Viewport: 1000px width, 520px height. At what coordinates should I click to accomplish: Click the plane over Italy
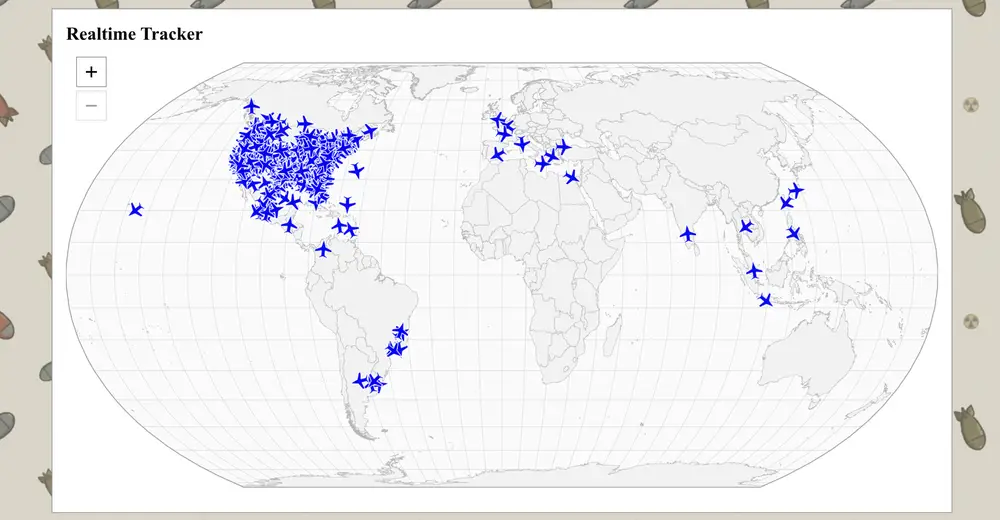522,144
